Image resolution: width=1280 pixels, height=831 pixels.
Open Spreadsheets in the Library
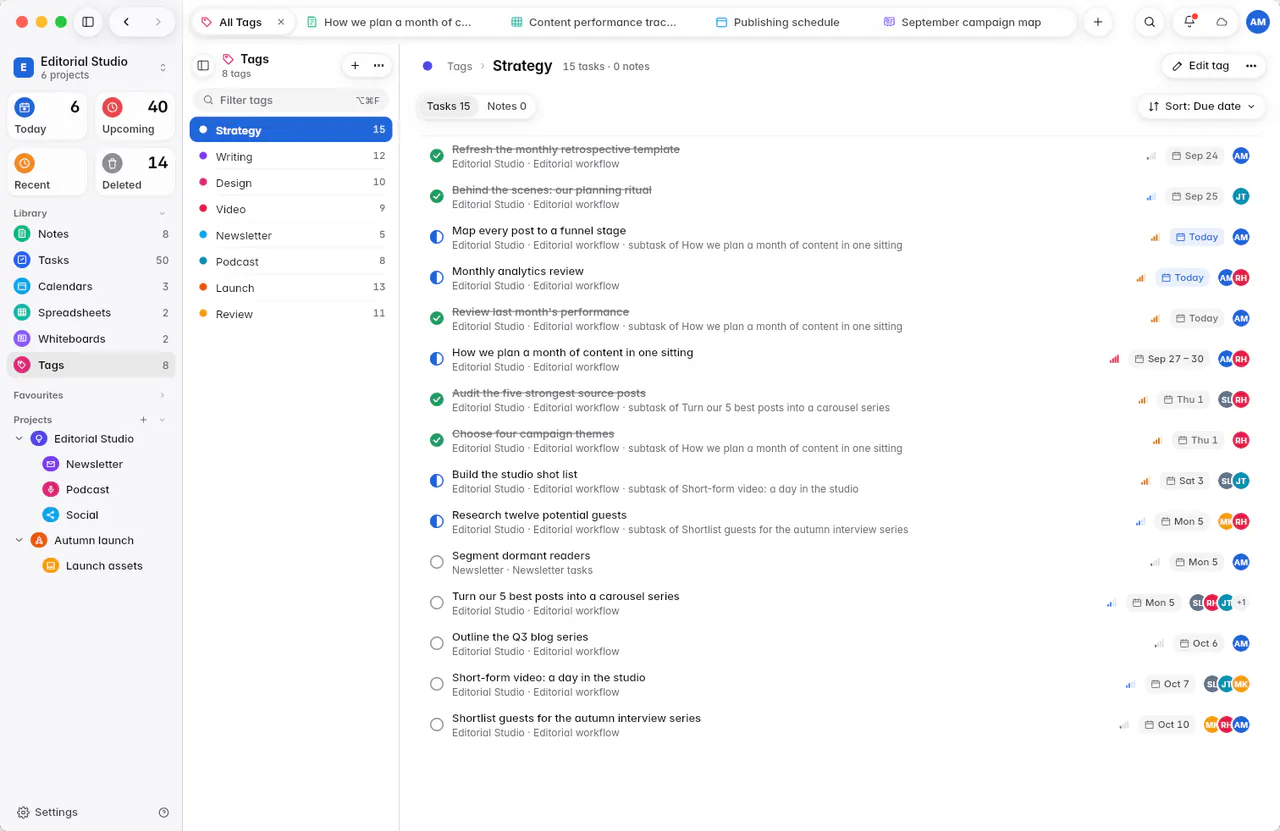coord(91,313)
